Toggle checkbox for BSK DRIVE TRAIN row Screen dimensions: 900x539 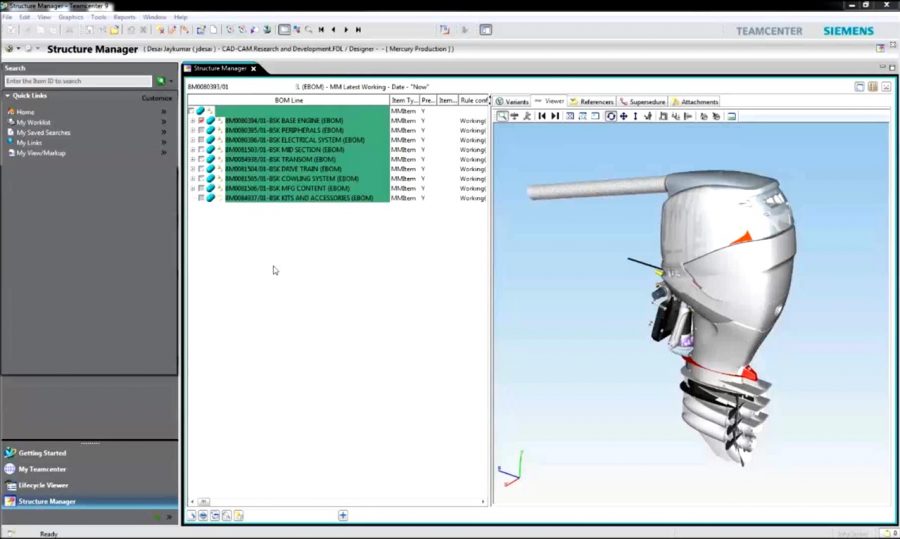pyautogui.click(x=201, y=169)
